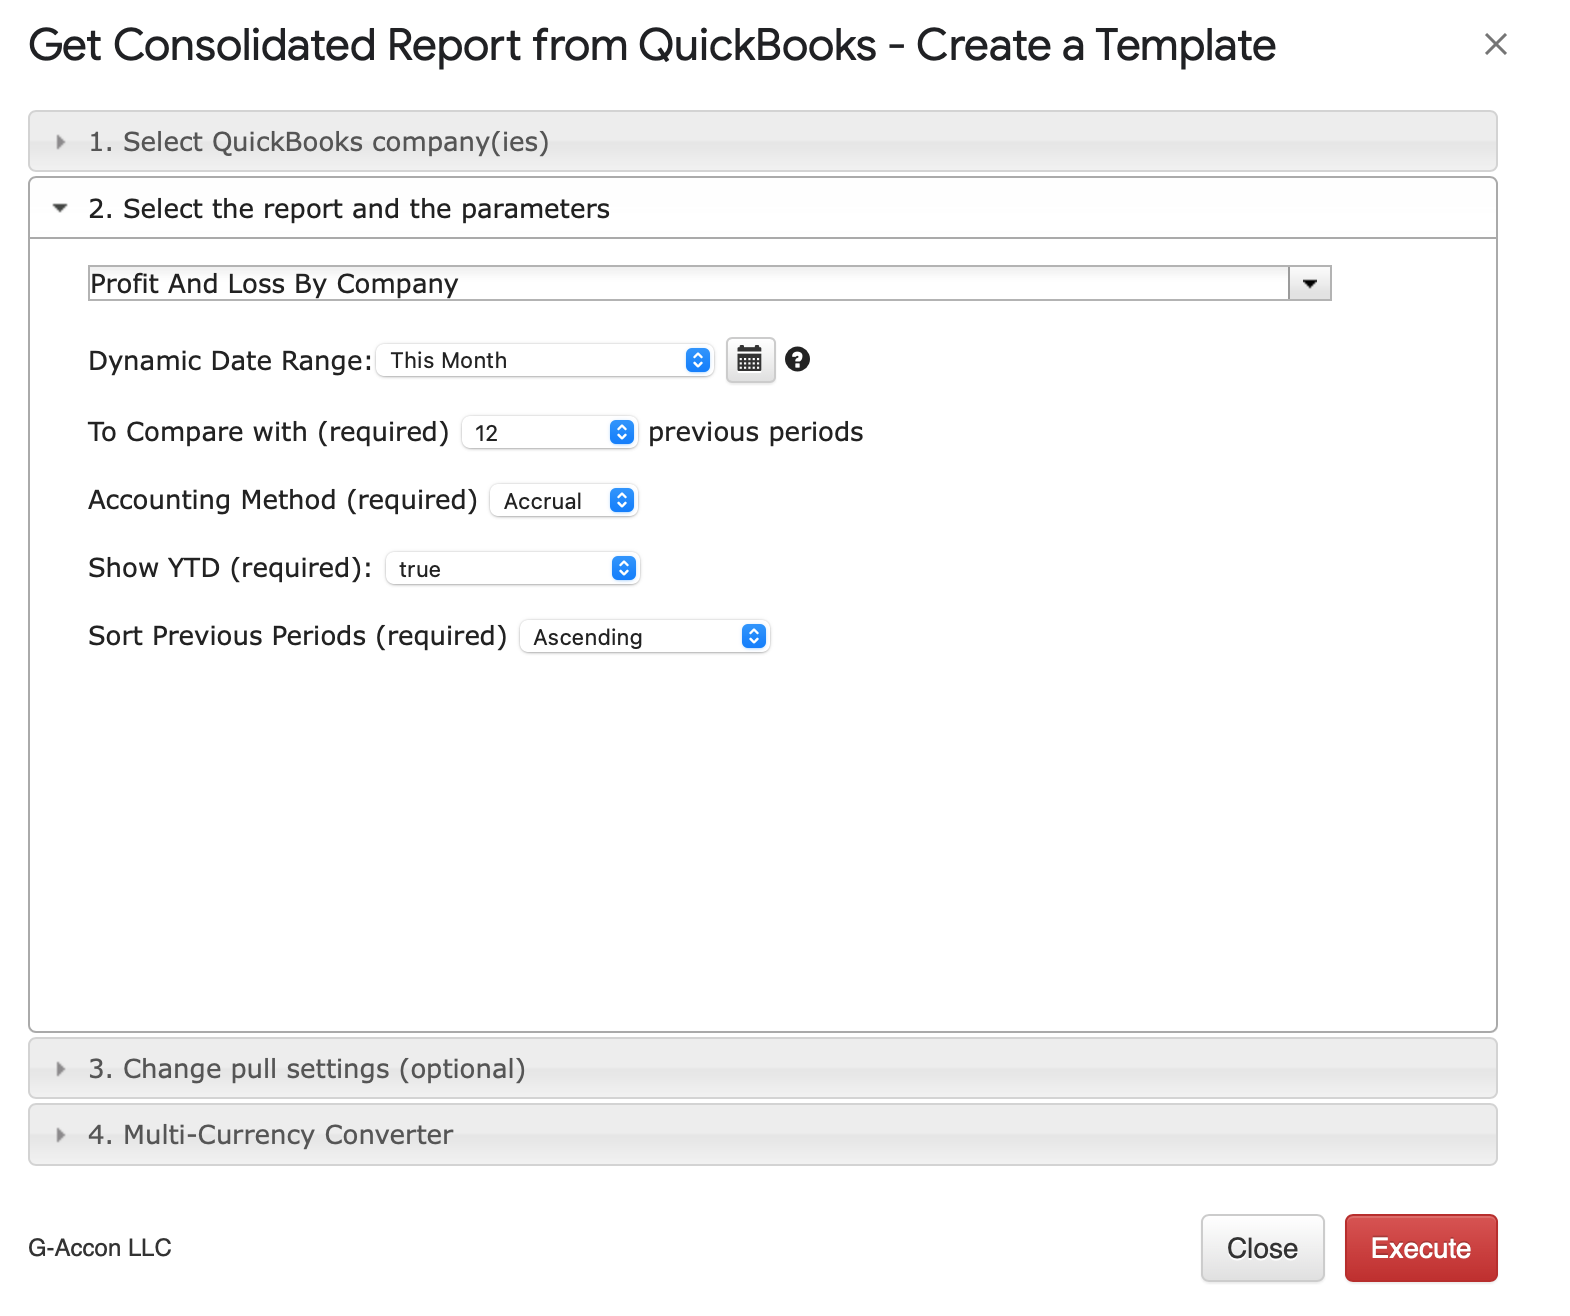Screen dimensions: 1570x1316
Task: Open the Accounting Method dropdown
Action: coord(563,500)
